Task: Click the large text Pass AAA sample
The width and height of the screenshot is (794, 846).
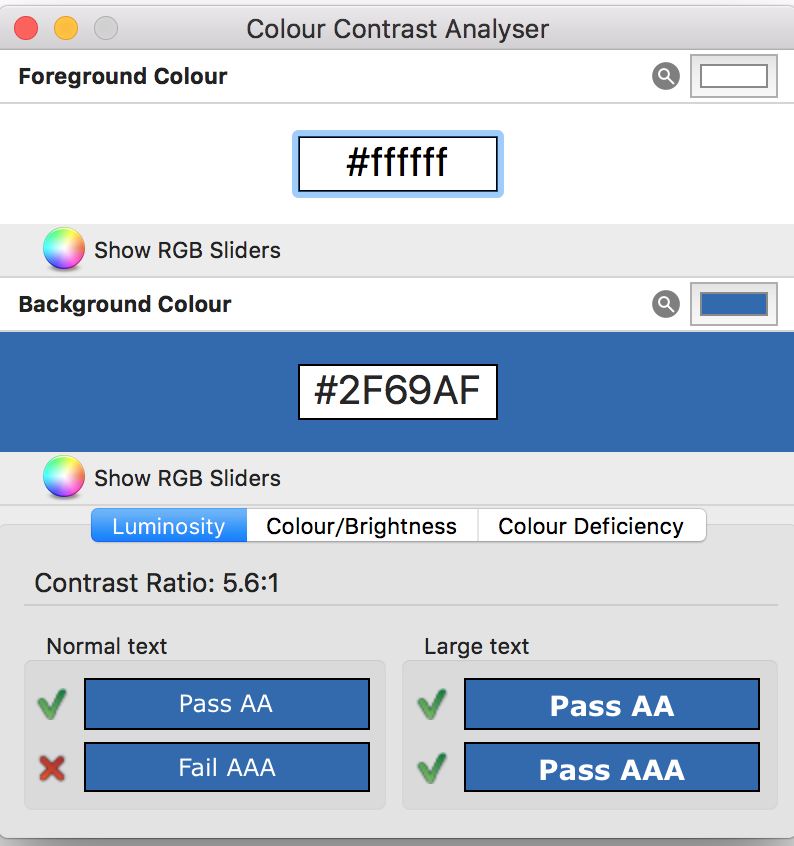Action: [x=612, y=767]
